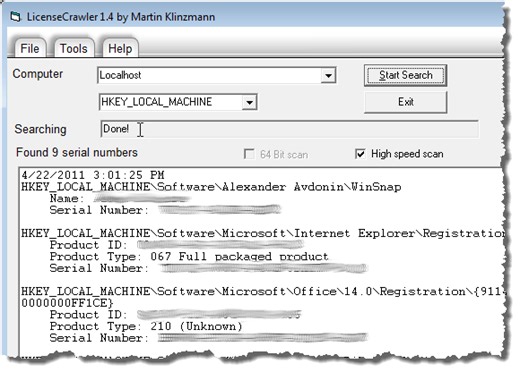
Task: Click the Searching label
Action: click(x=40, y=129)
